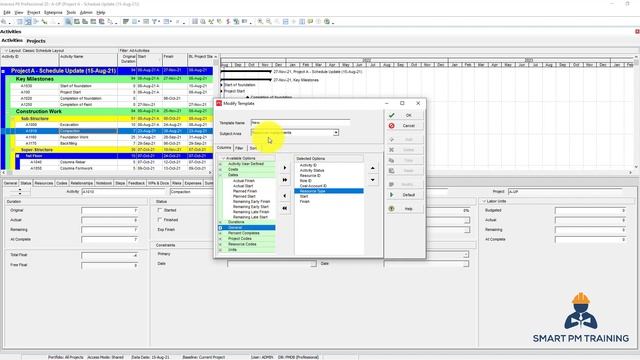
Task: Open the Help menu
Action: [x=101, y=13]
